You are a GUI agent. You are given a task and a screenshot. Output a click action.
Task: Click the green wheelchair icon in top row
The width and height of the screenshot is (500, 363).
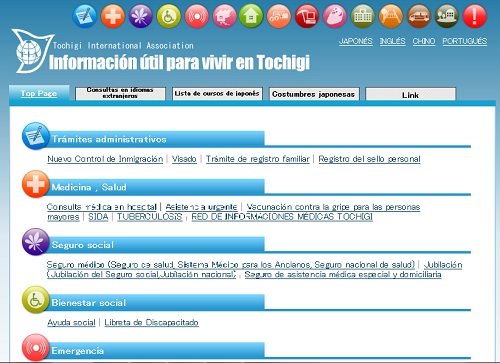pos(169,16)
